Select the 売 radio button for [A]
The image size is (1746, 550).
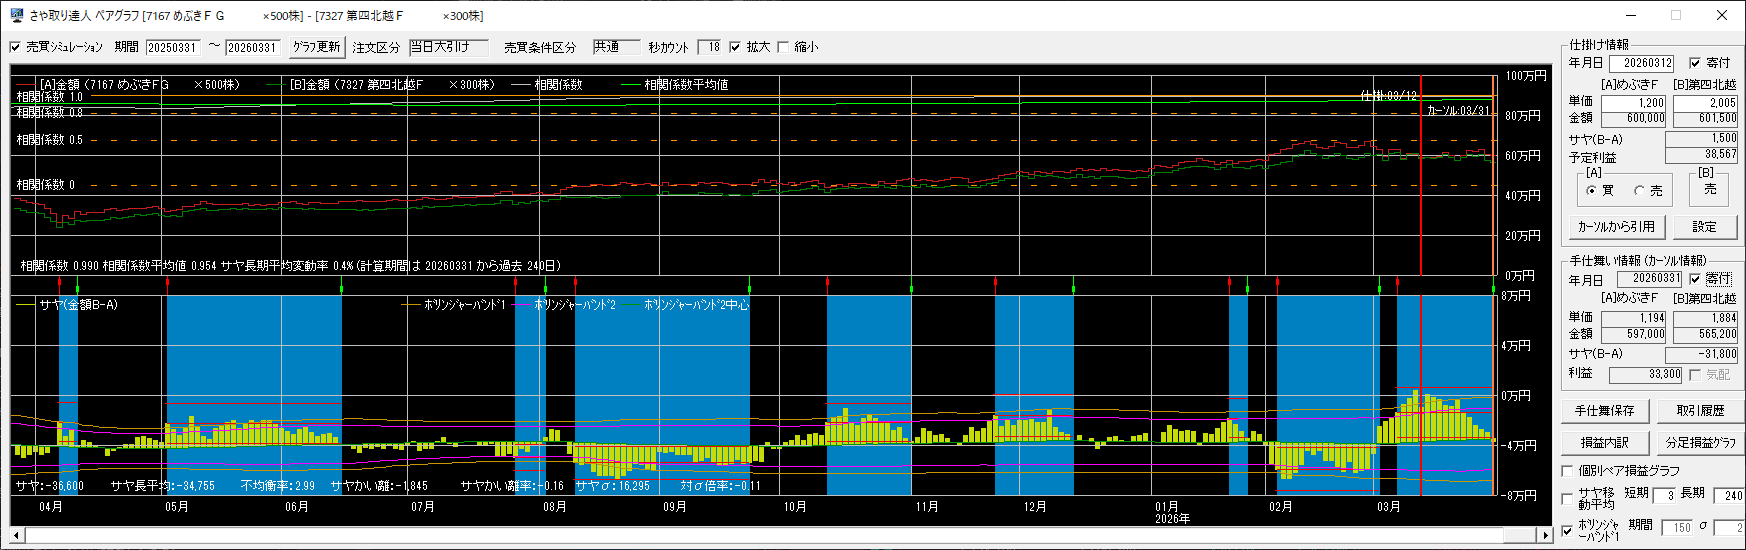[x=1639, y=191]
